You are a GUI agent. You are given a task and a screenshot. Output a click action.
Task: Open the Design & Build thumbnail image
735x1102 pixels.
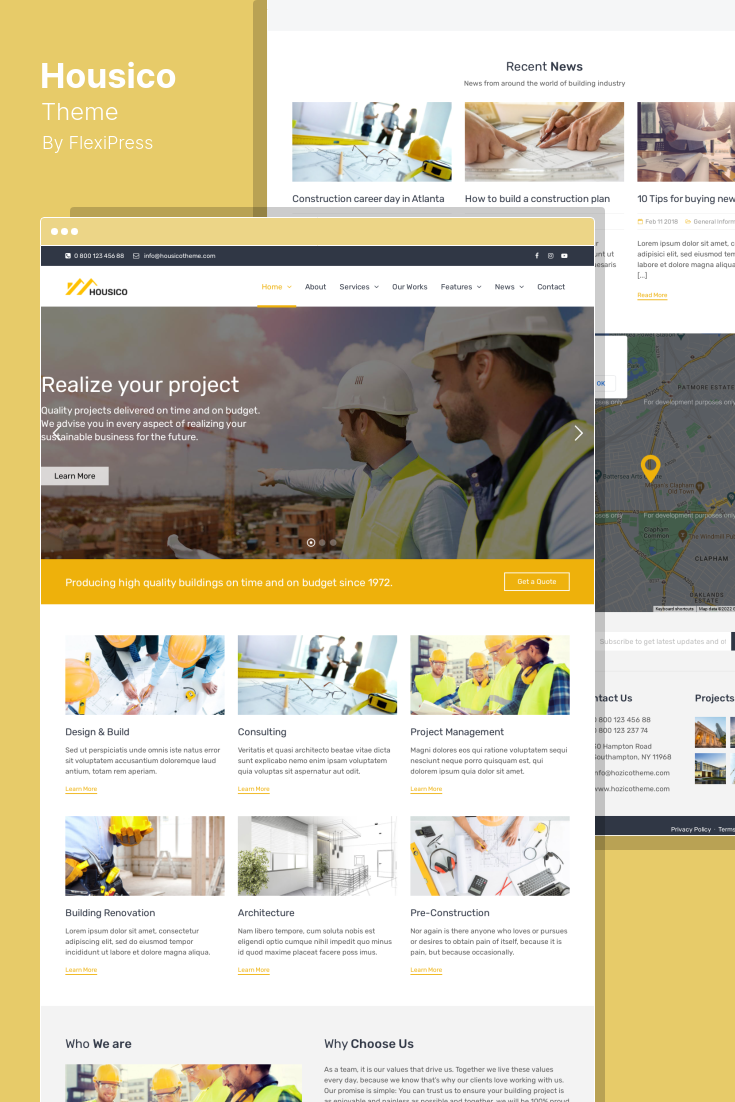point(145,675)
